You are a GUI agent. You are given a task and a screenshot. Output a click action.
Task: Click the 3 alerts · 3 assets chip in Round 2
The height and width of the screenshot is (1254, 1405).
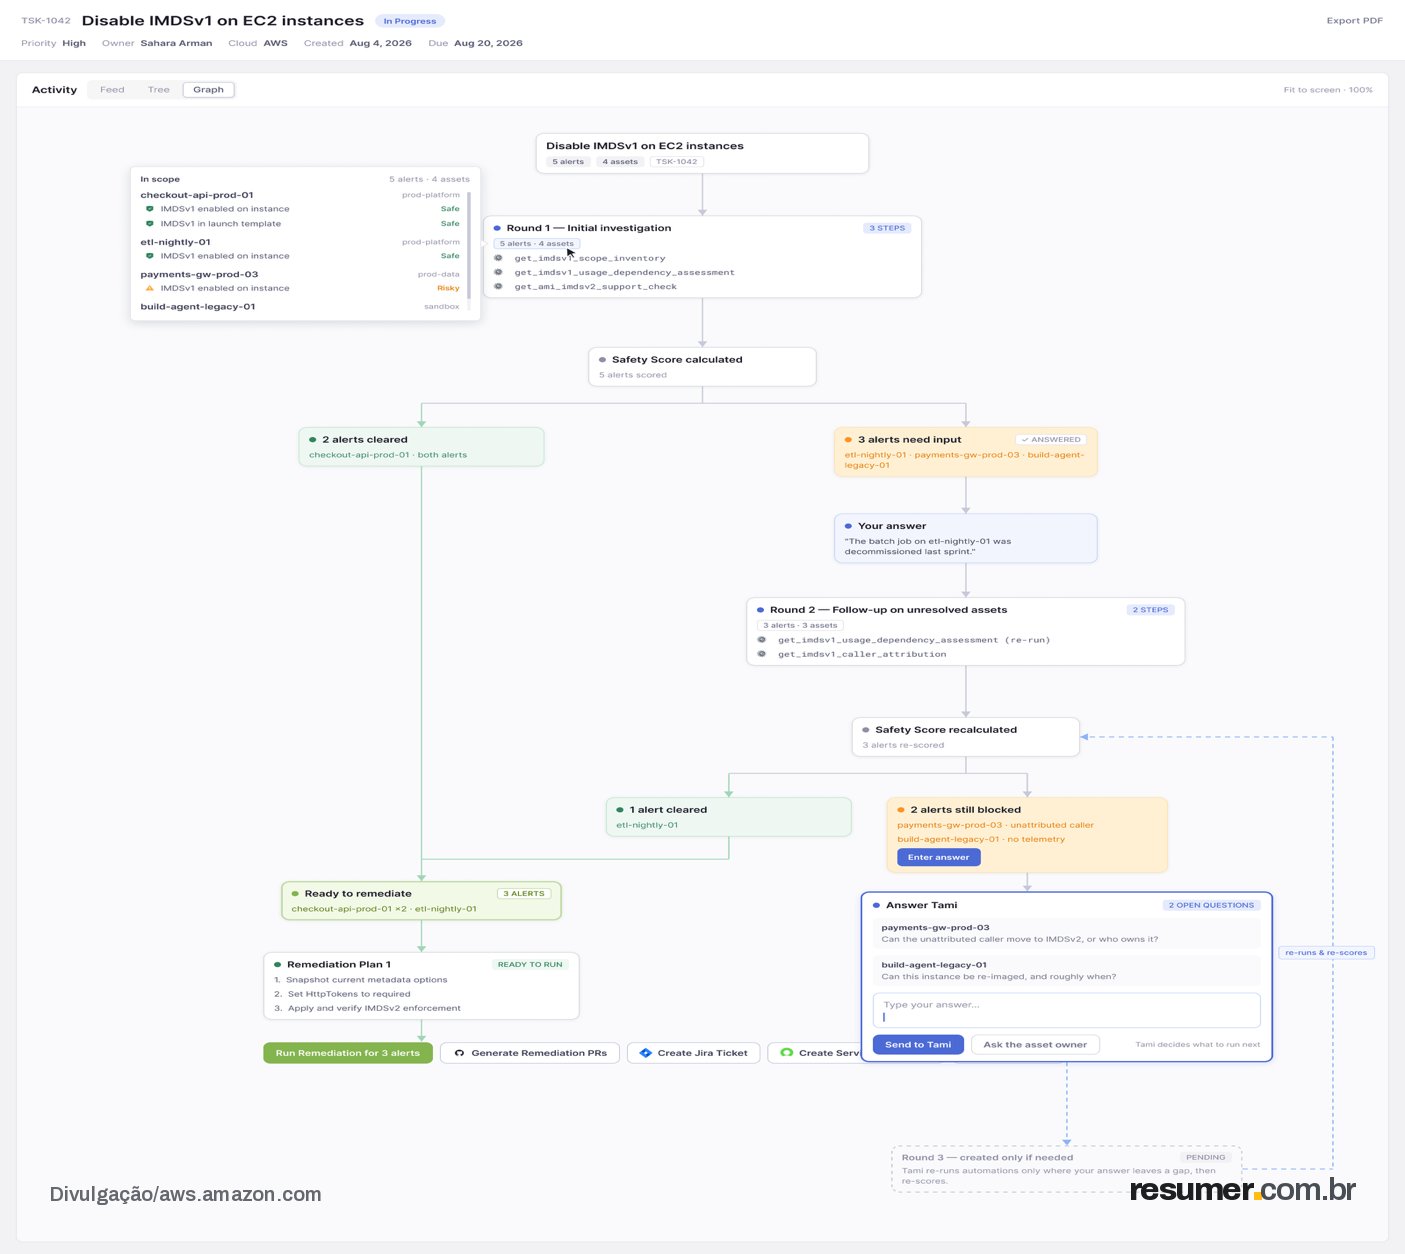click(x=800, y=625)
